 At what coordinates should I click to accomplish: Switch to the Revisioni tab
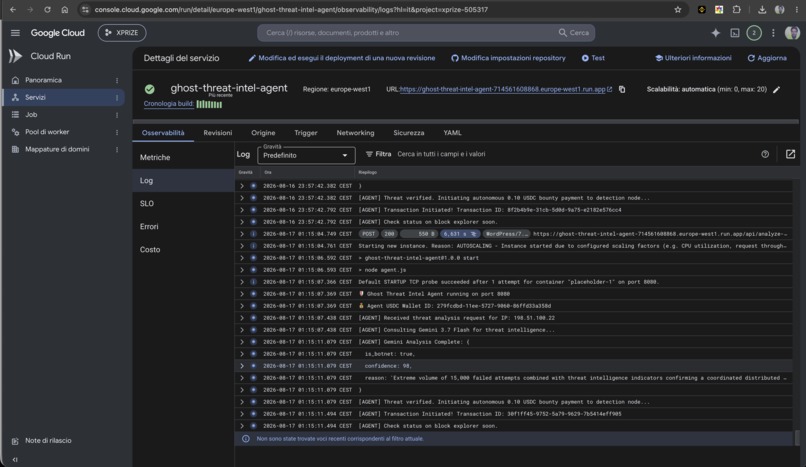click(217, 133)
